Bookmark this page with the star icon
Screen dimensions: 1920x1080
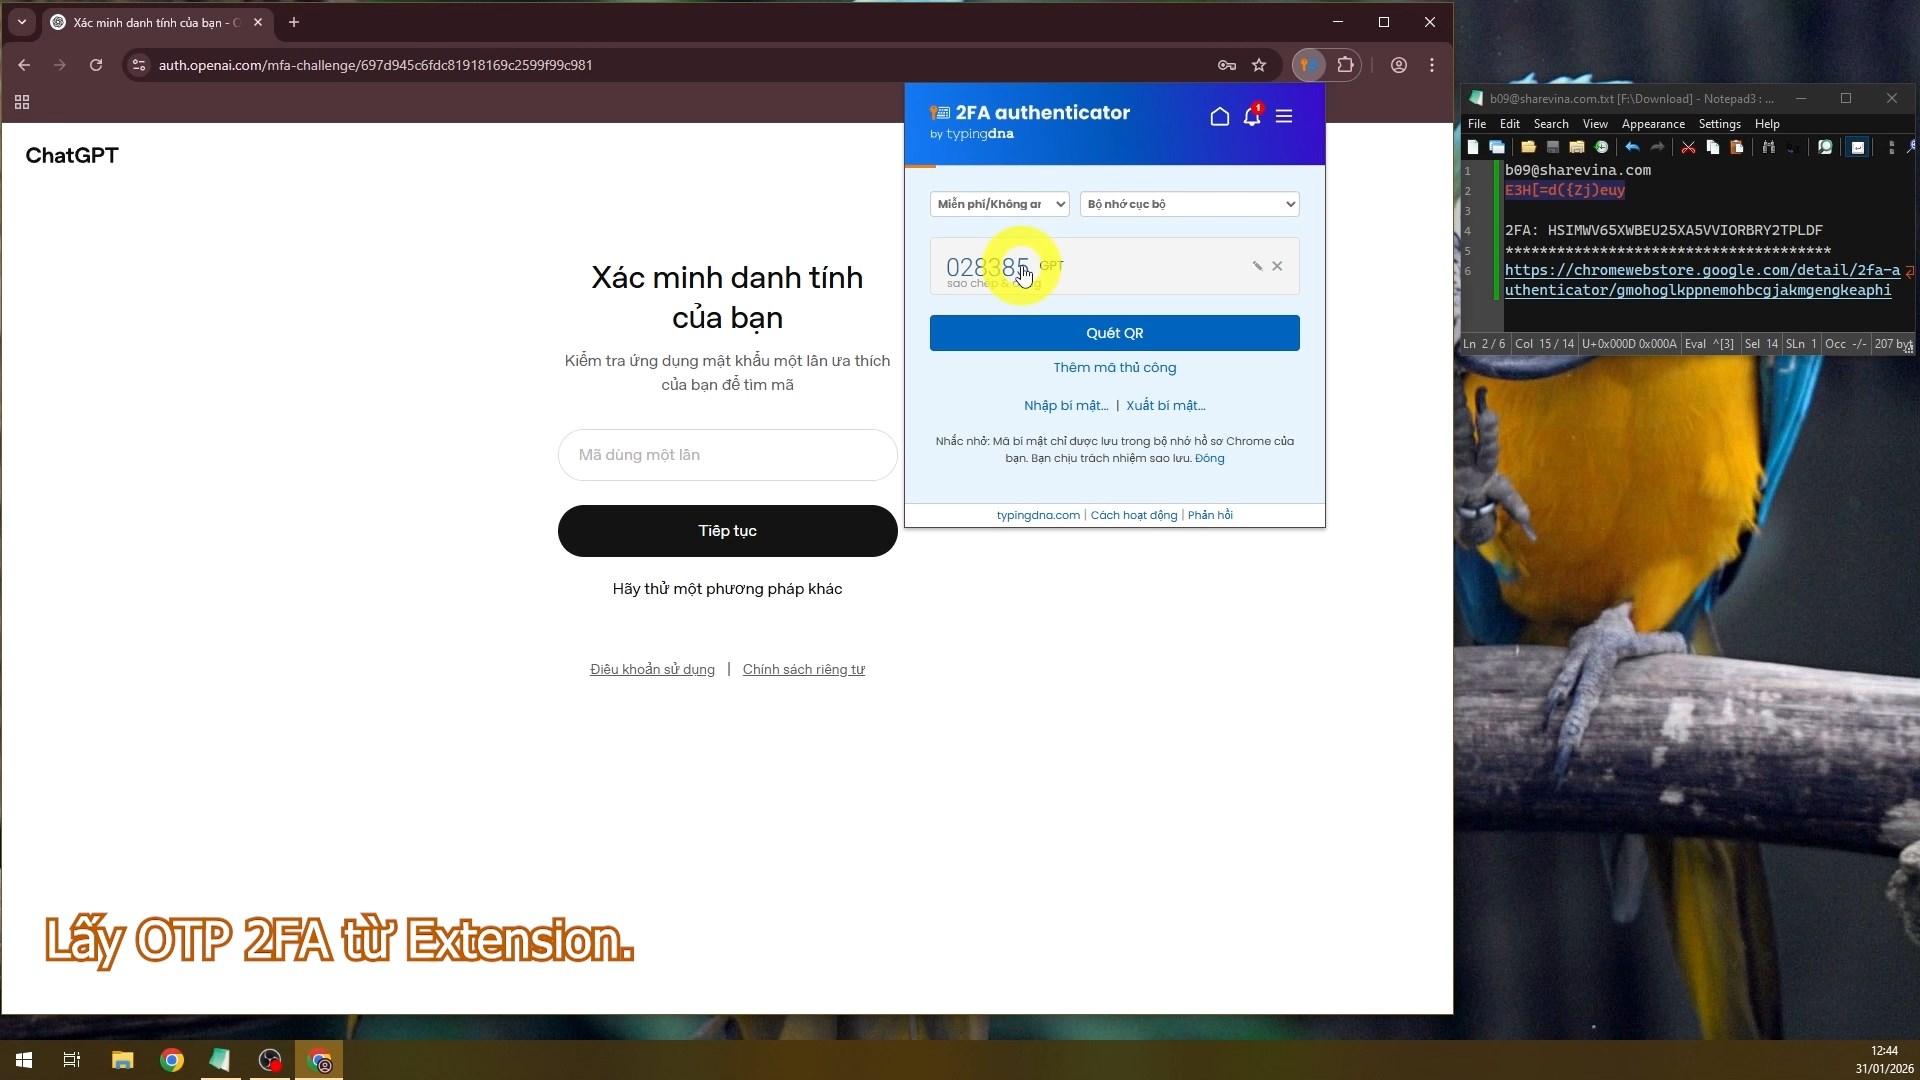tap(1259, 65)
